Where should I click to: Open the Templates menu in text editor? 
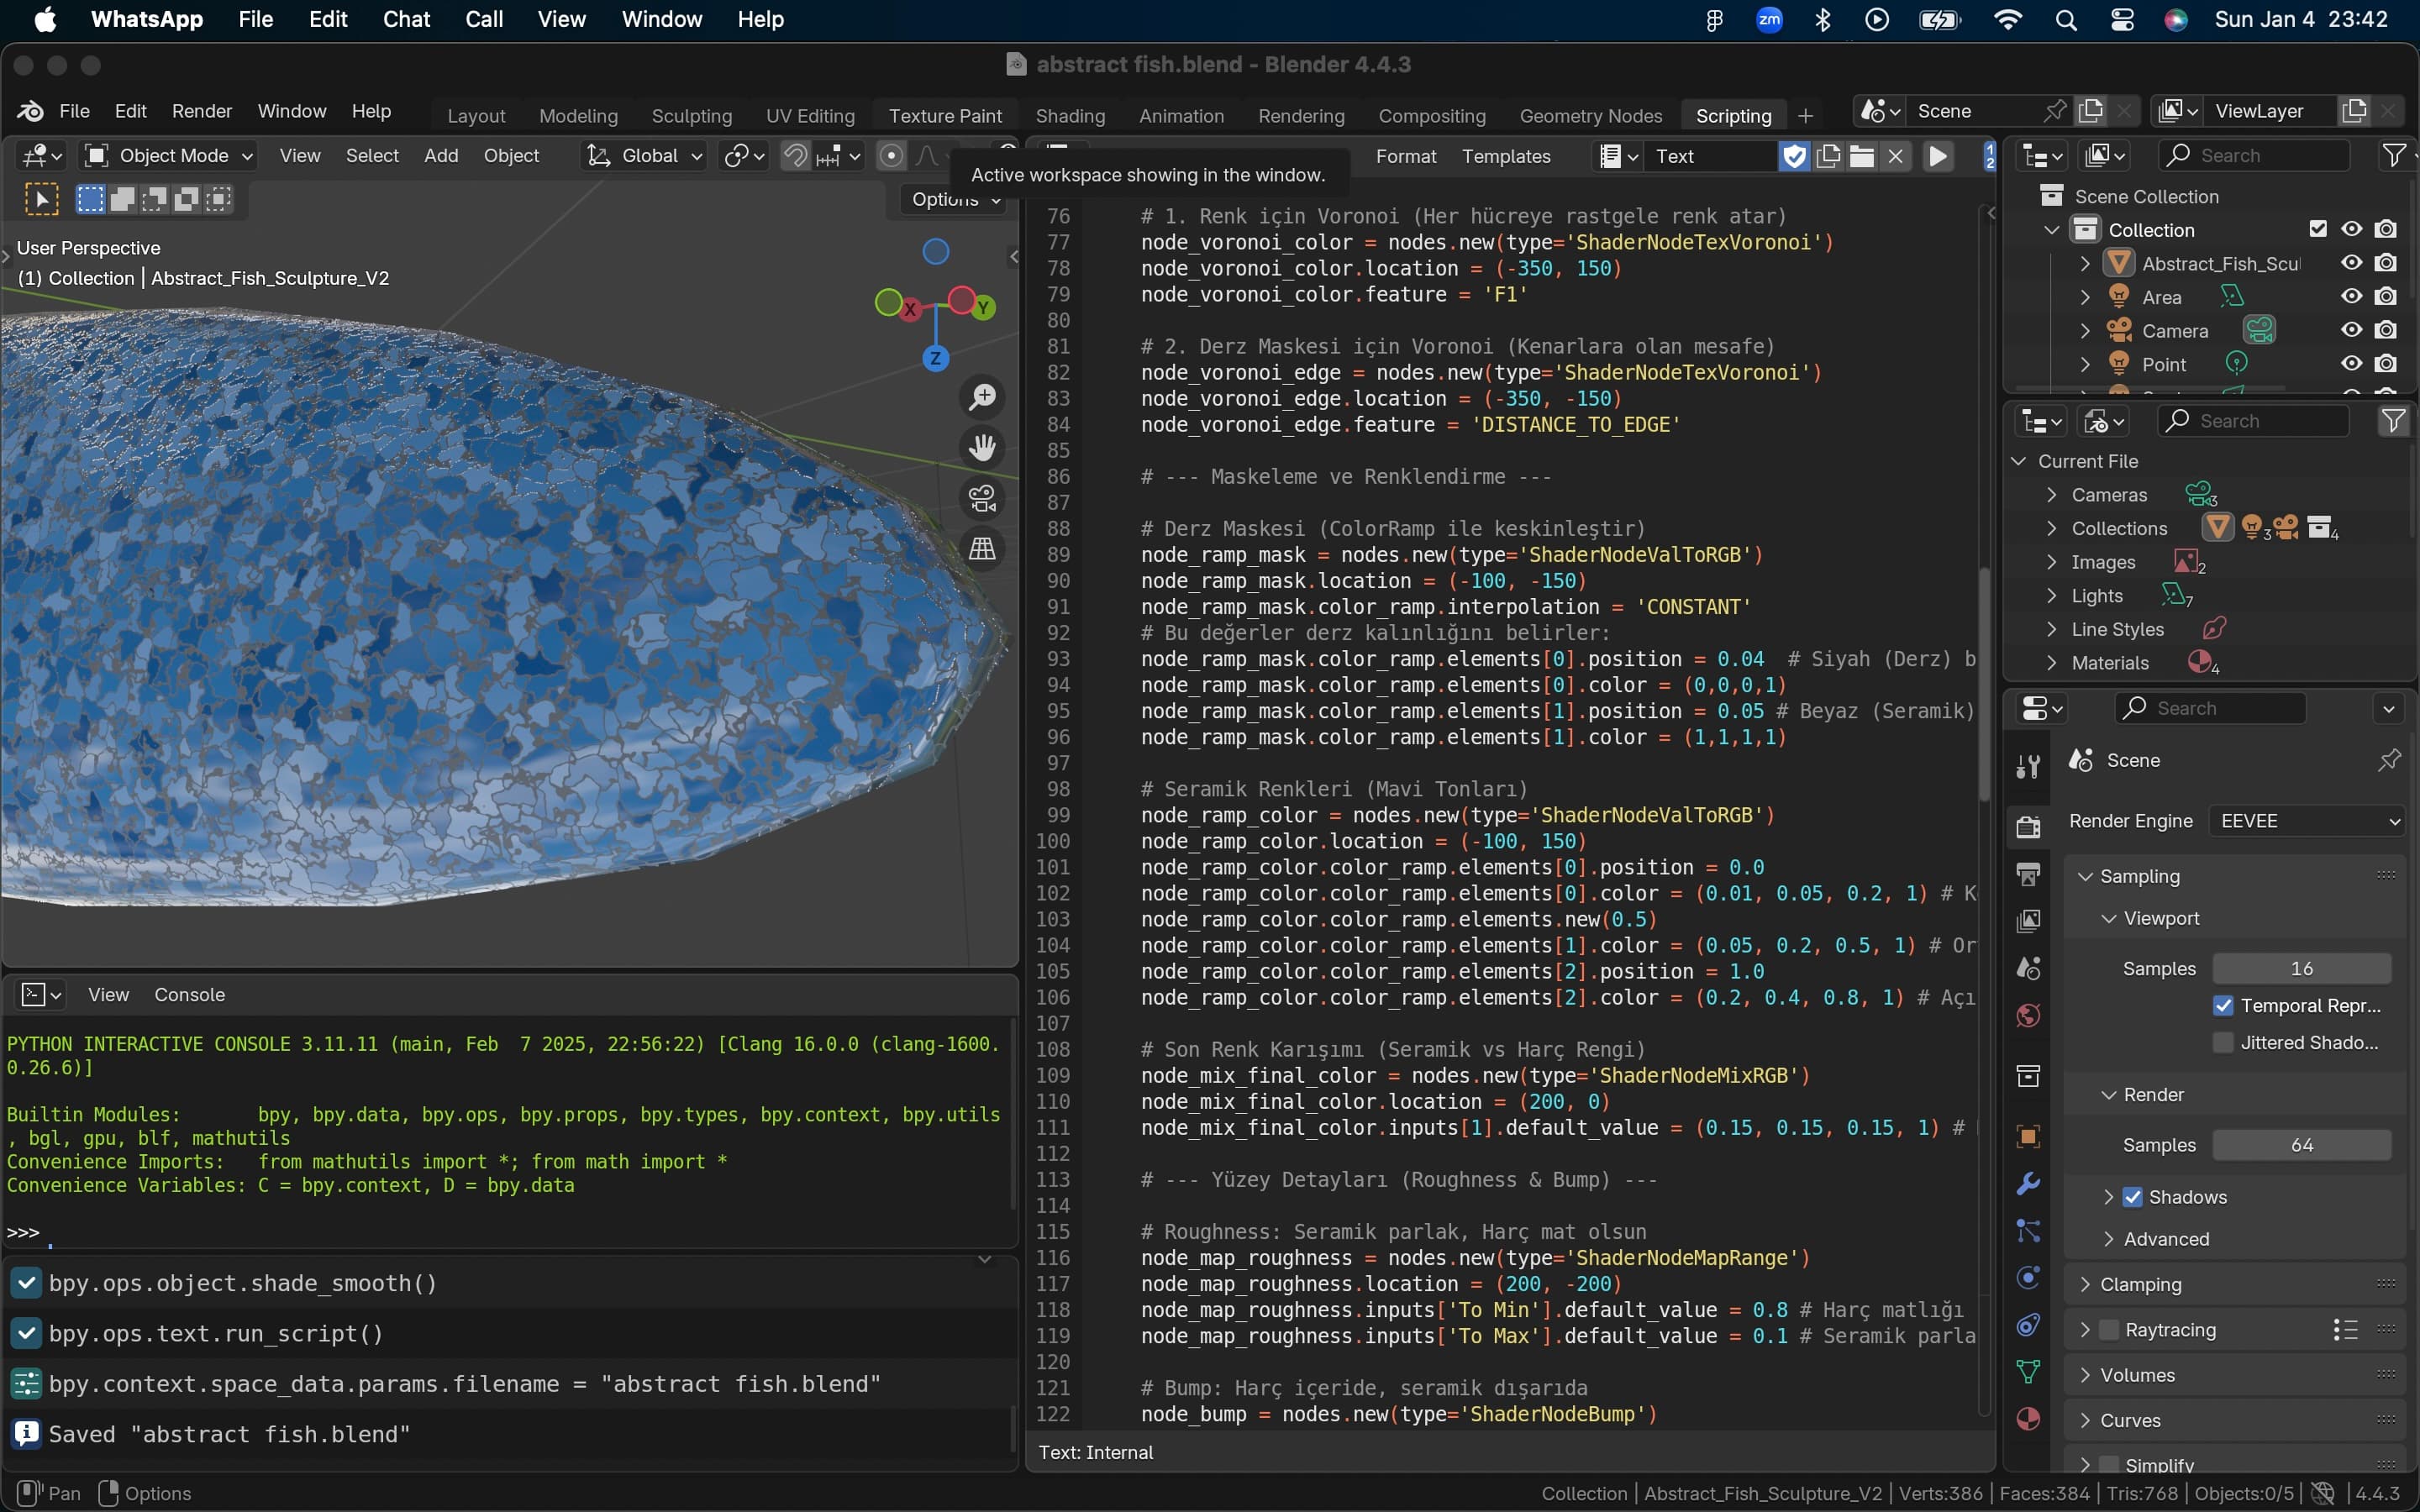[x=1505, y=156]
